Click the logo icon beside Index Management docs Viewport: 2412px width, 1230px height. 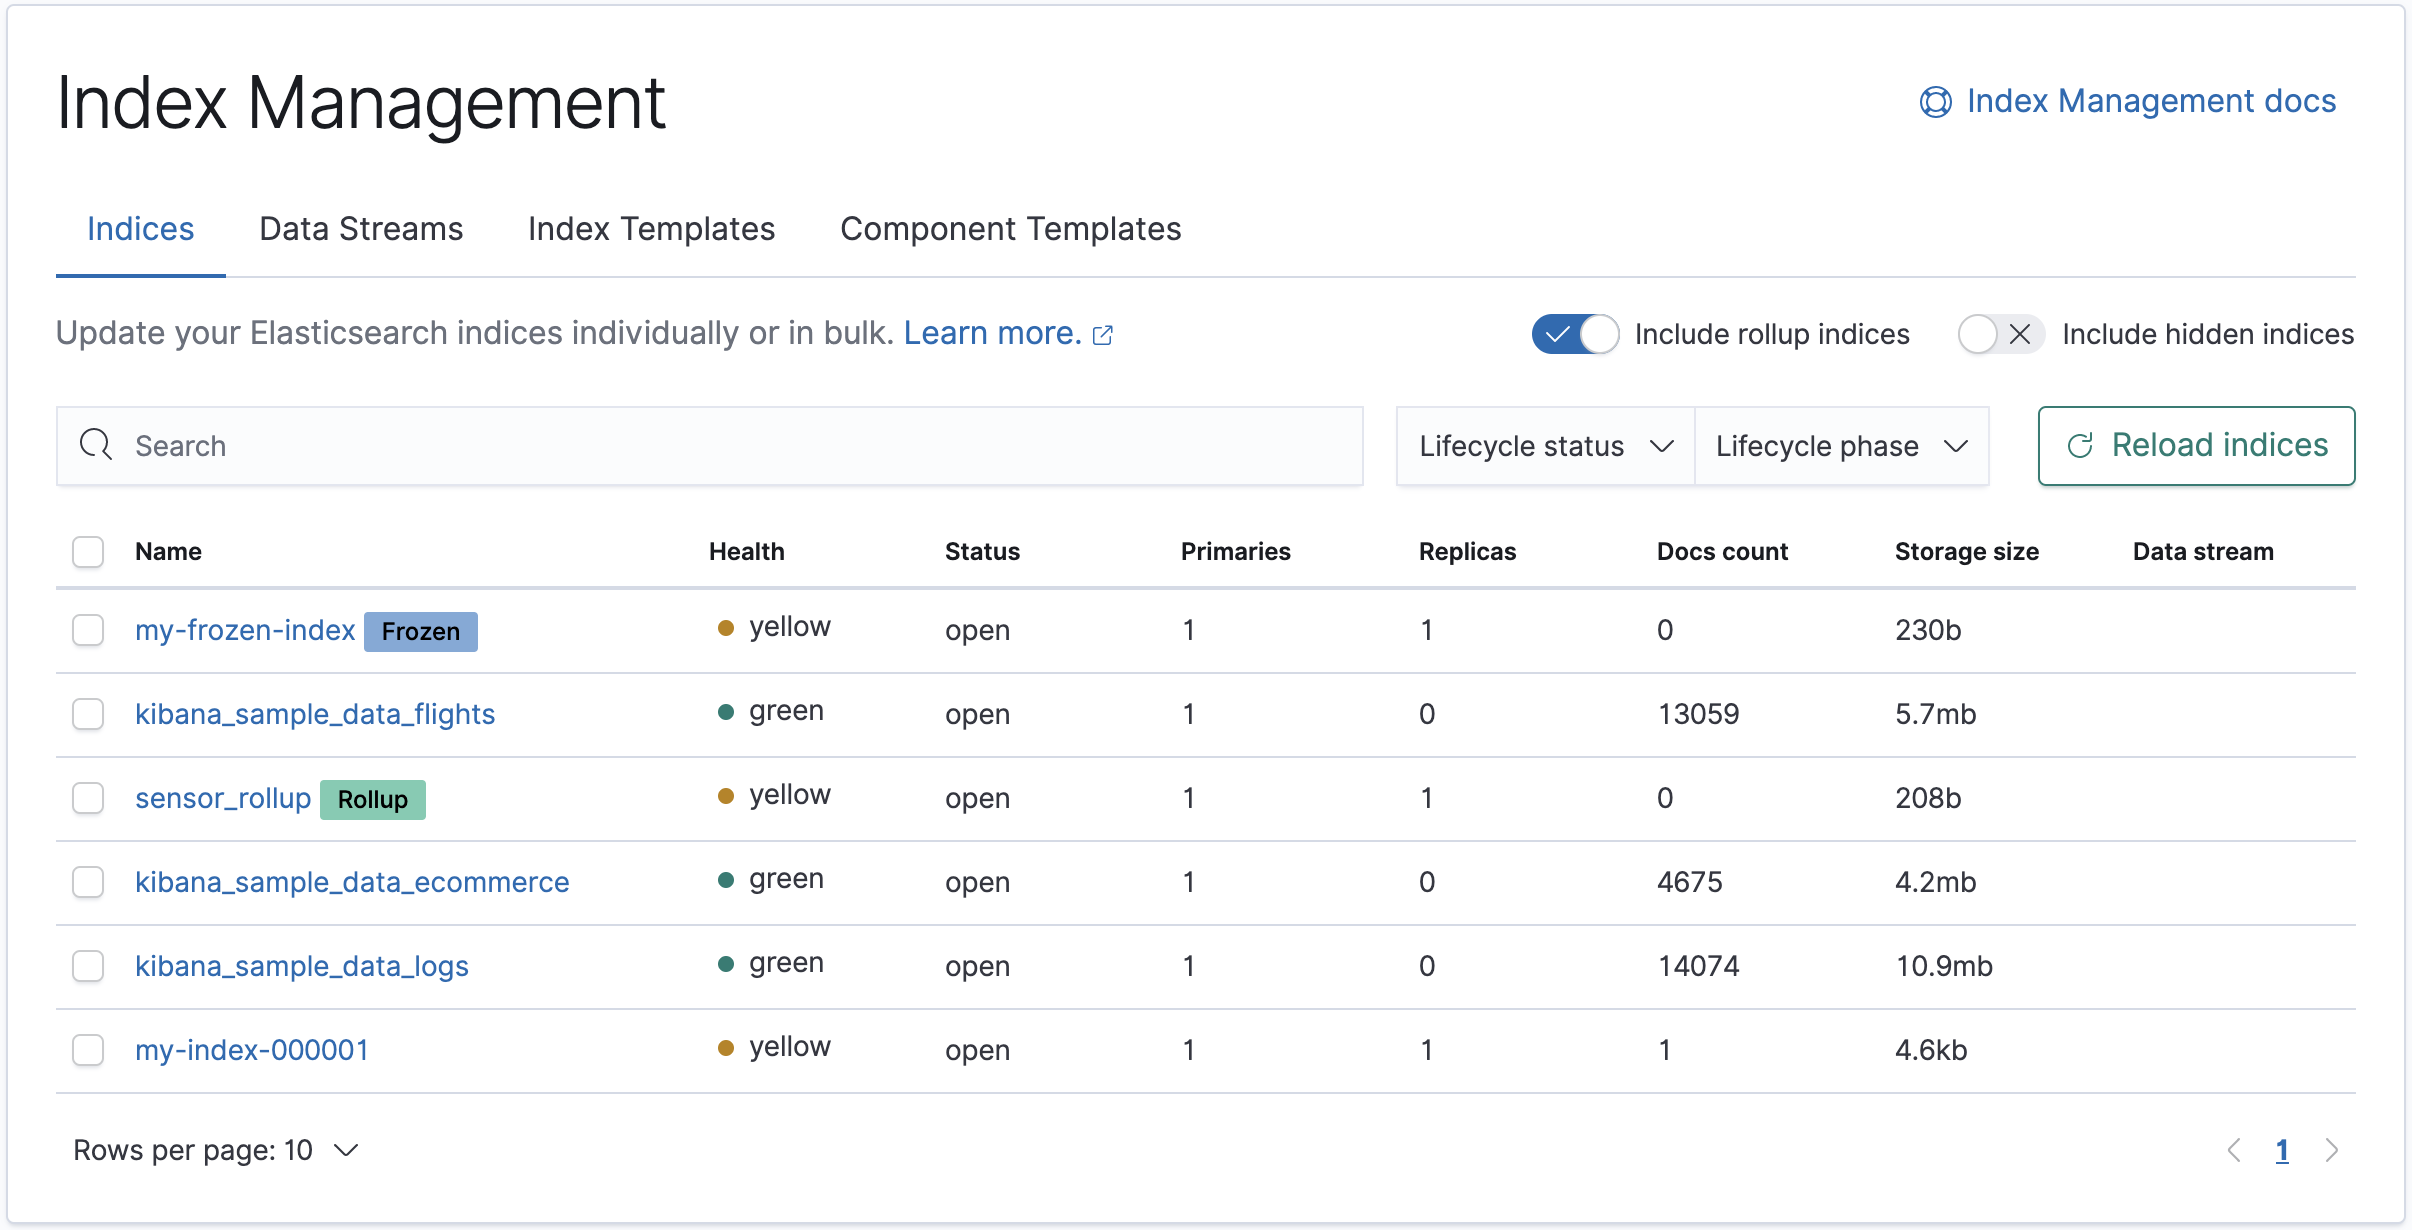pyautogui.click(x=1934, y=100)
